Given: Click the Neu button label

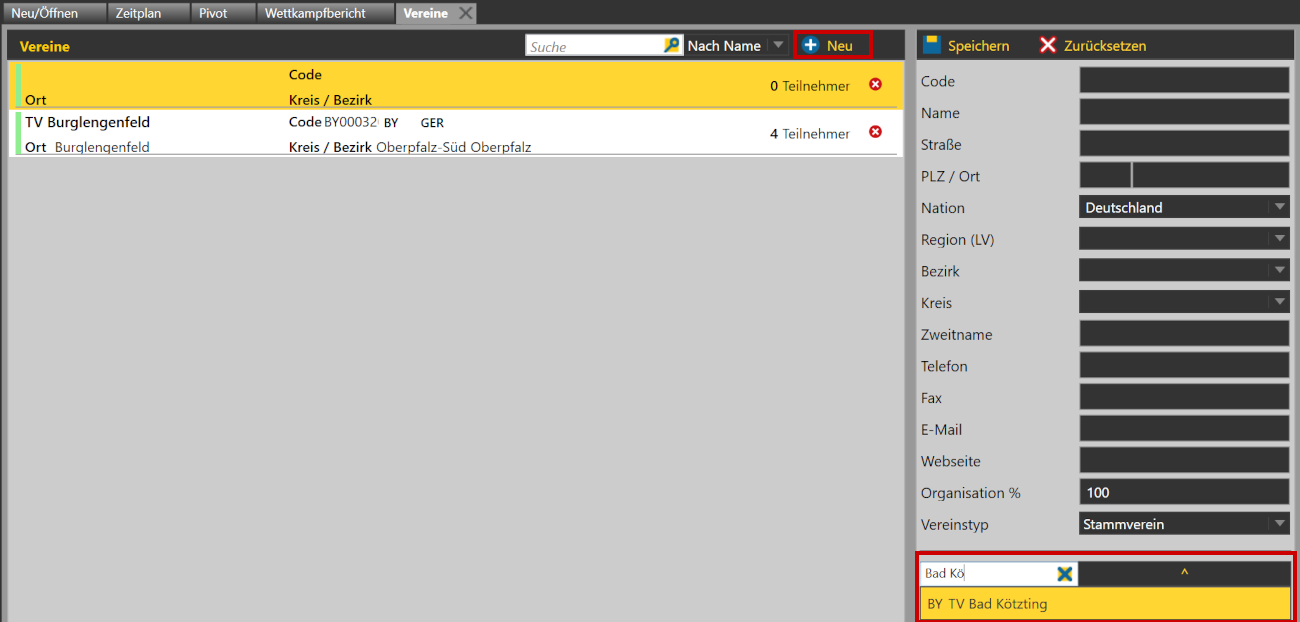Looking at the screenshot, I should point(839,46).
